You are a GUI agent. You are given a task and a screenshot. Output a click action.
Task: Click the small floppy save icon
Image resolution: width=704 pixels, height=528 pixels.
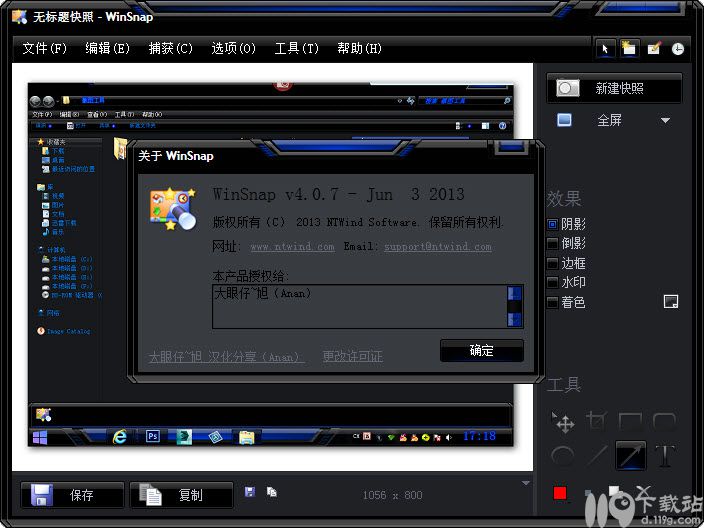[250, 492]
